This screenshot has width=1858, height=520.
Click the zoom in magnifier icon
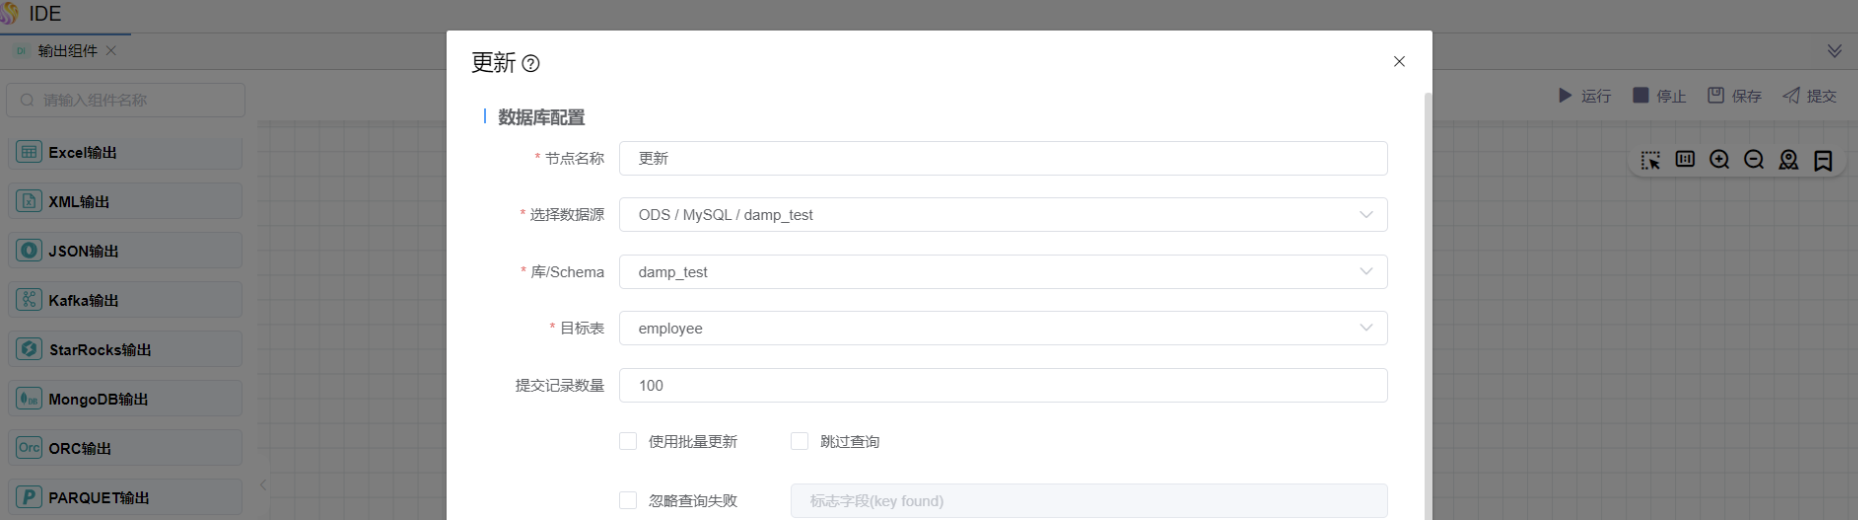[x=1719, y=160]
